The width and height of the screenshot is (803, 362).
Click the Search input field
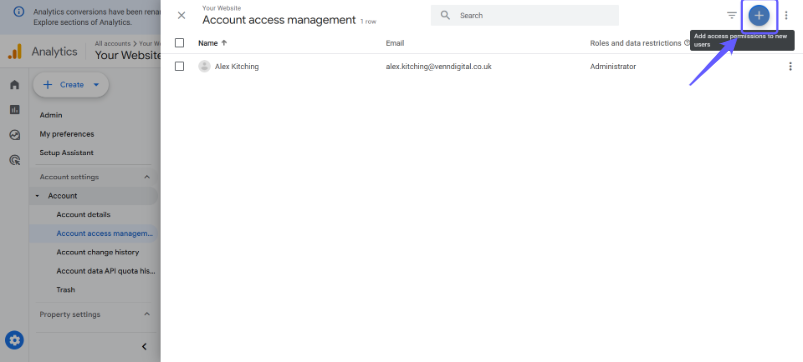(x=524, y=15)
